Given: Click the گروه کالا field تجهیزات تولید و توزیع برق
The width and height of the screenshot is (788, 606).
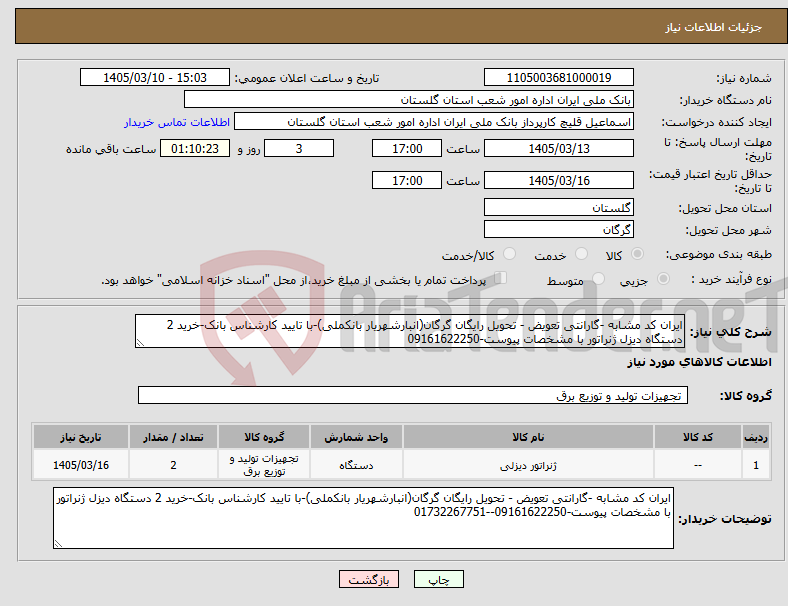Looking at the screenshot, I should click(x=413, y=395).
